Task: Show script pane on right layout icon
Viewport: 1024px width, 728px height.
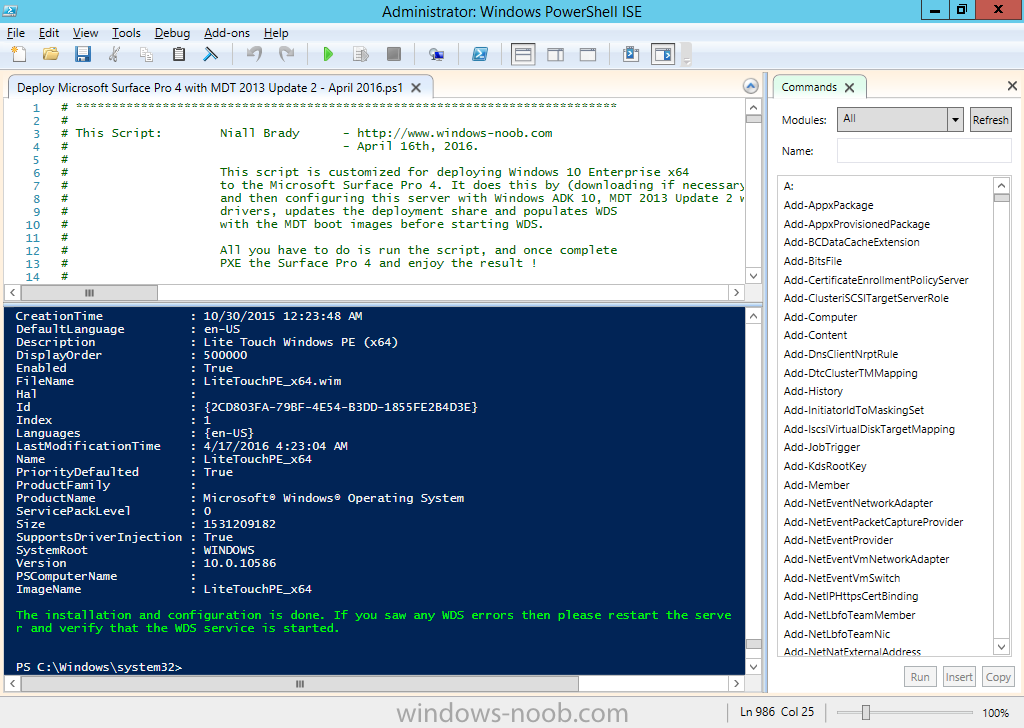Action: click(x=556, y=54)
